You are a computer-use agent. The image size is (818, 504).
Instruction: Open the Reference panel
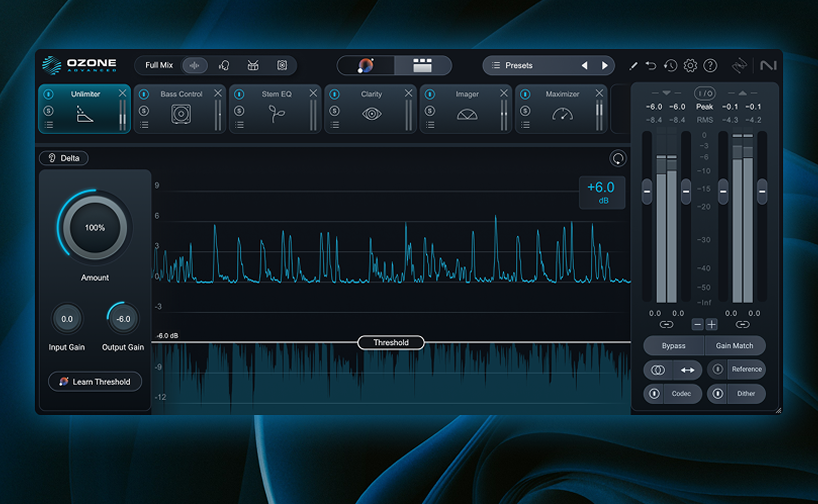[747, 369]
